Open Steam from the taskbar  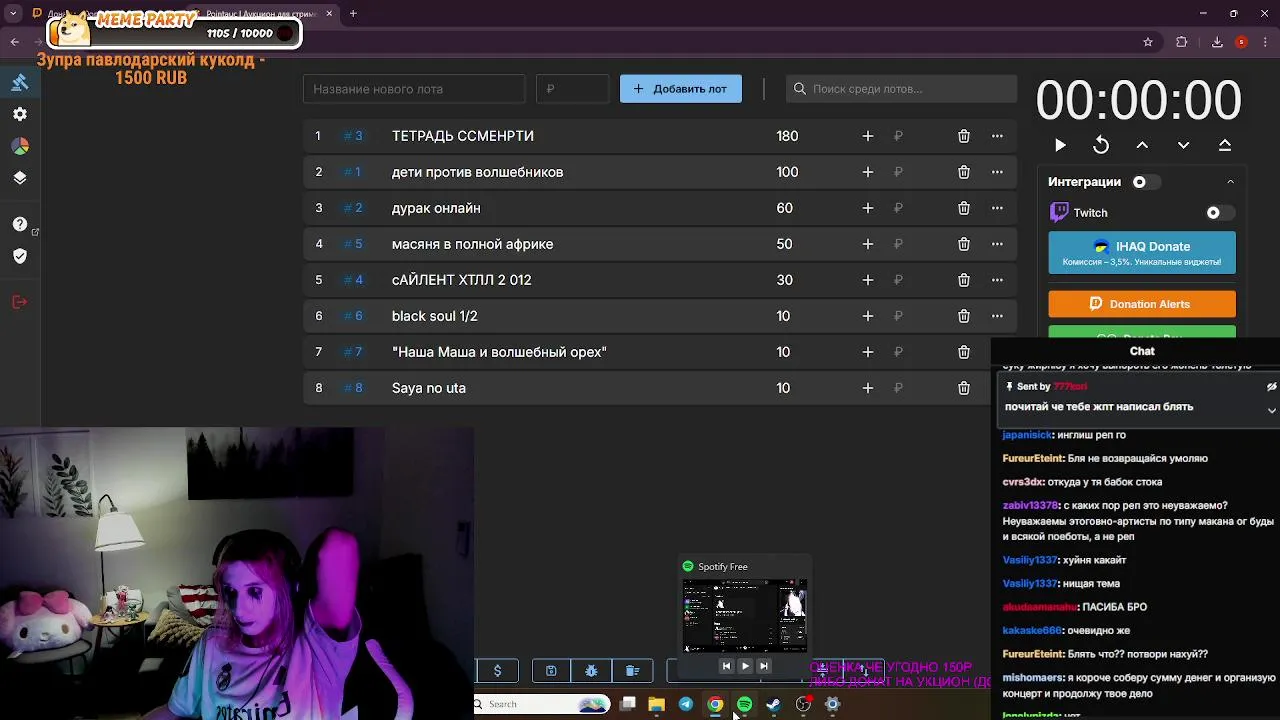[x=773, y=704]
